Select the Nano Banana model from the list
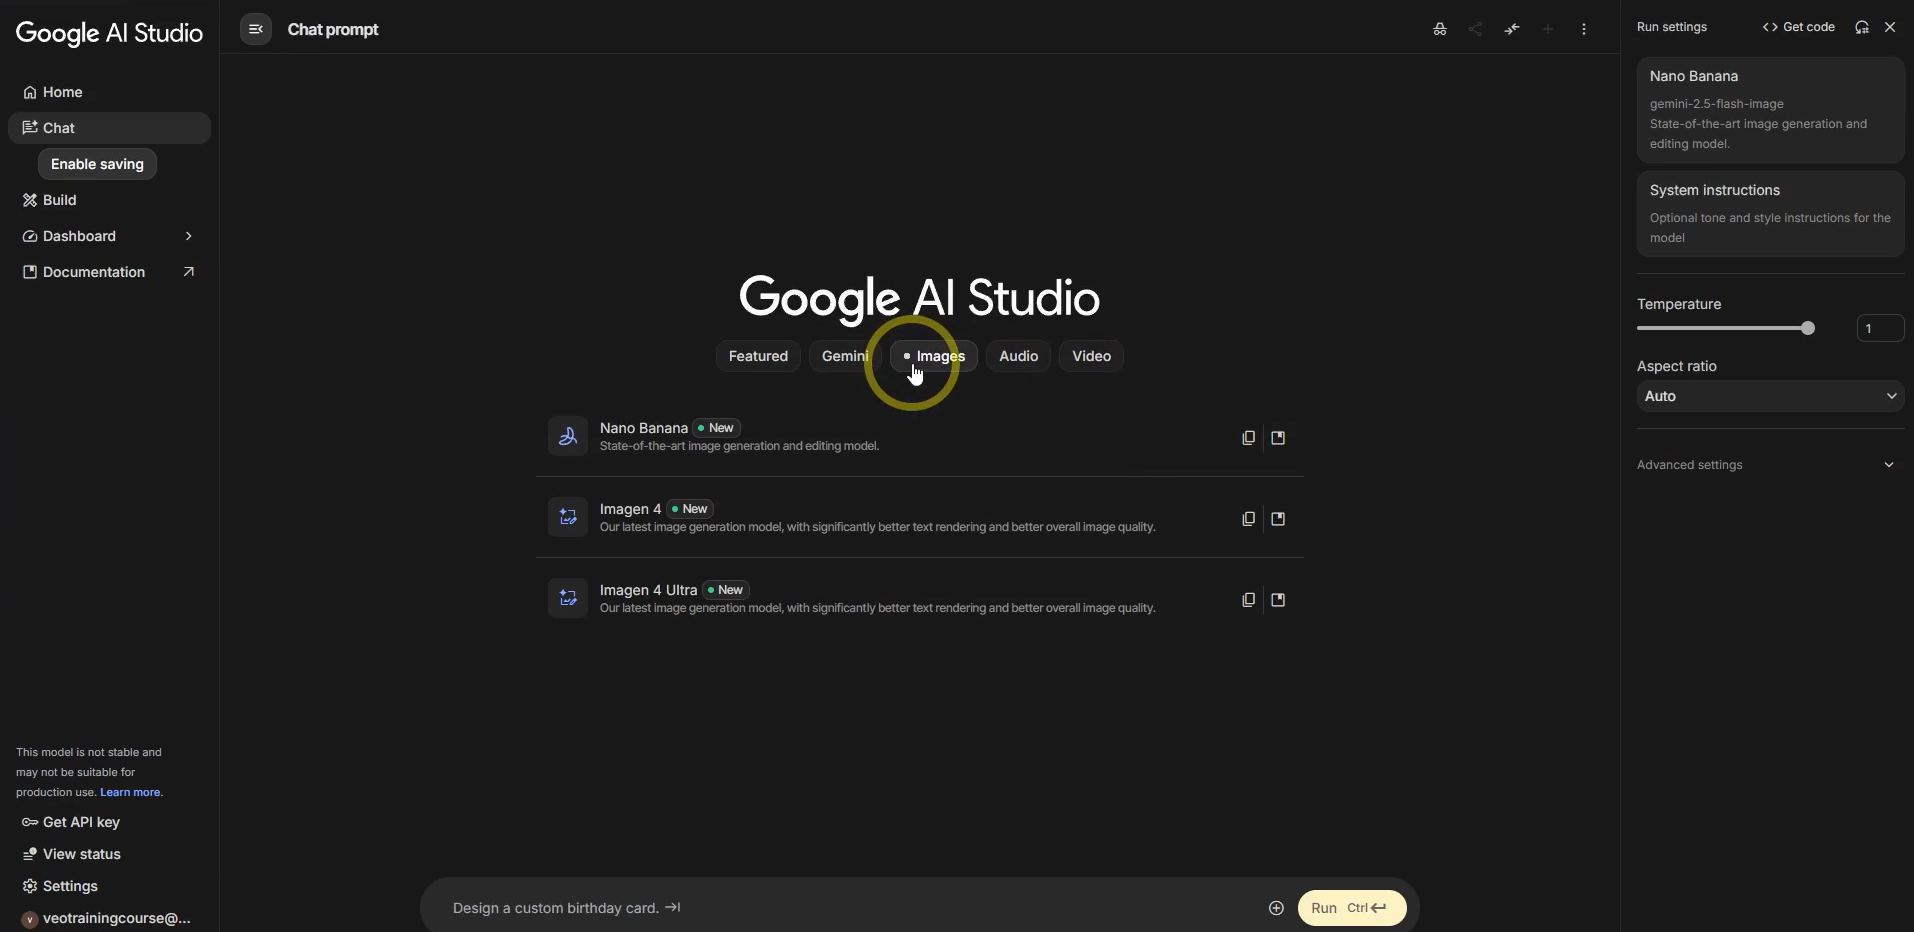This screenshot has height=932, width=1914. pyautogui.click(x=920, y=436)
